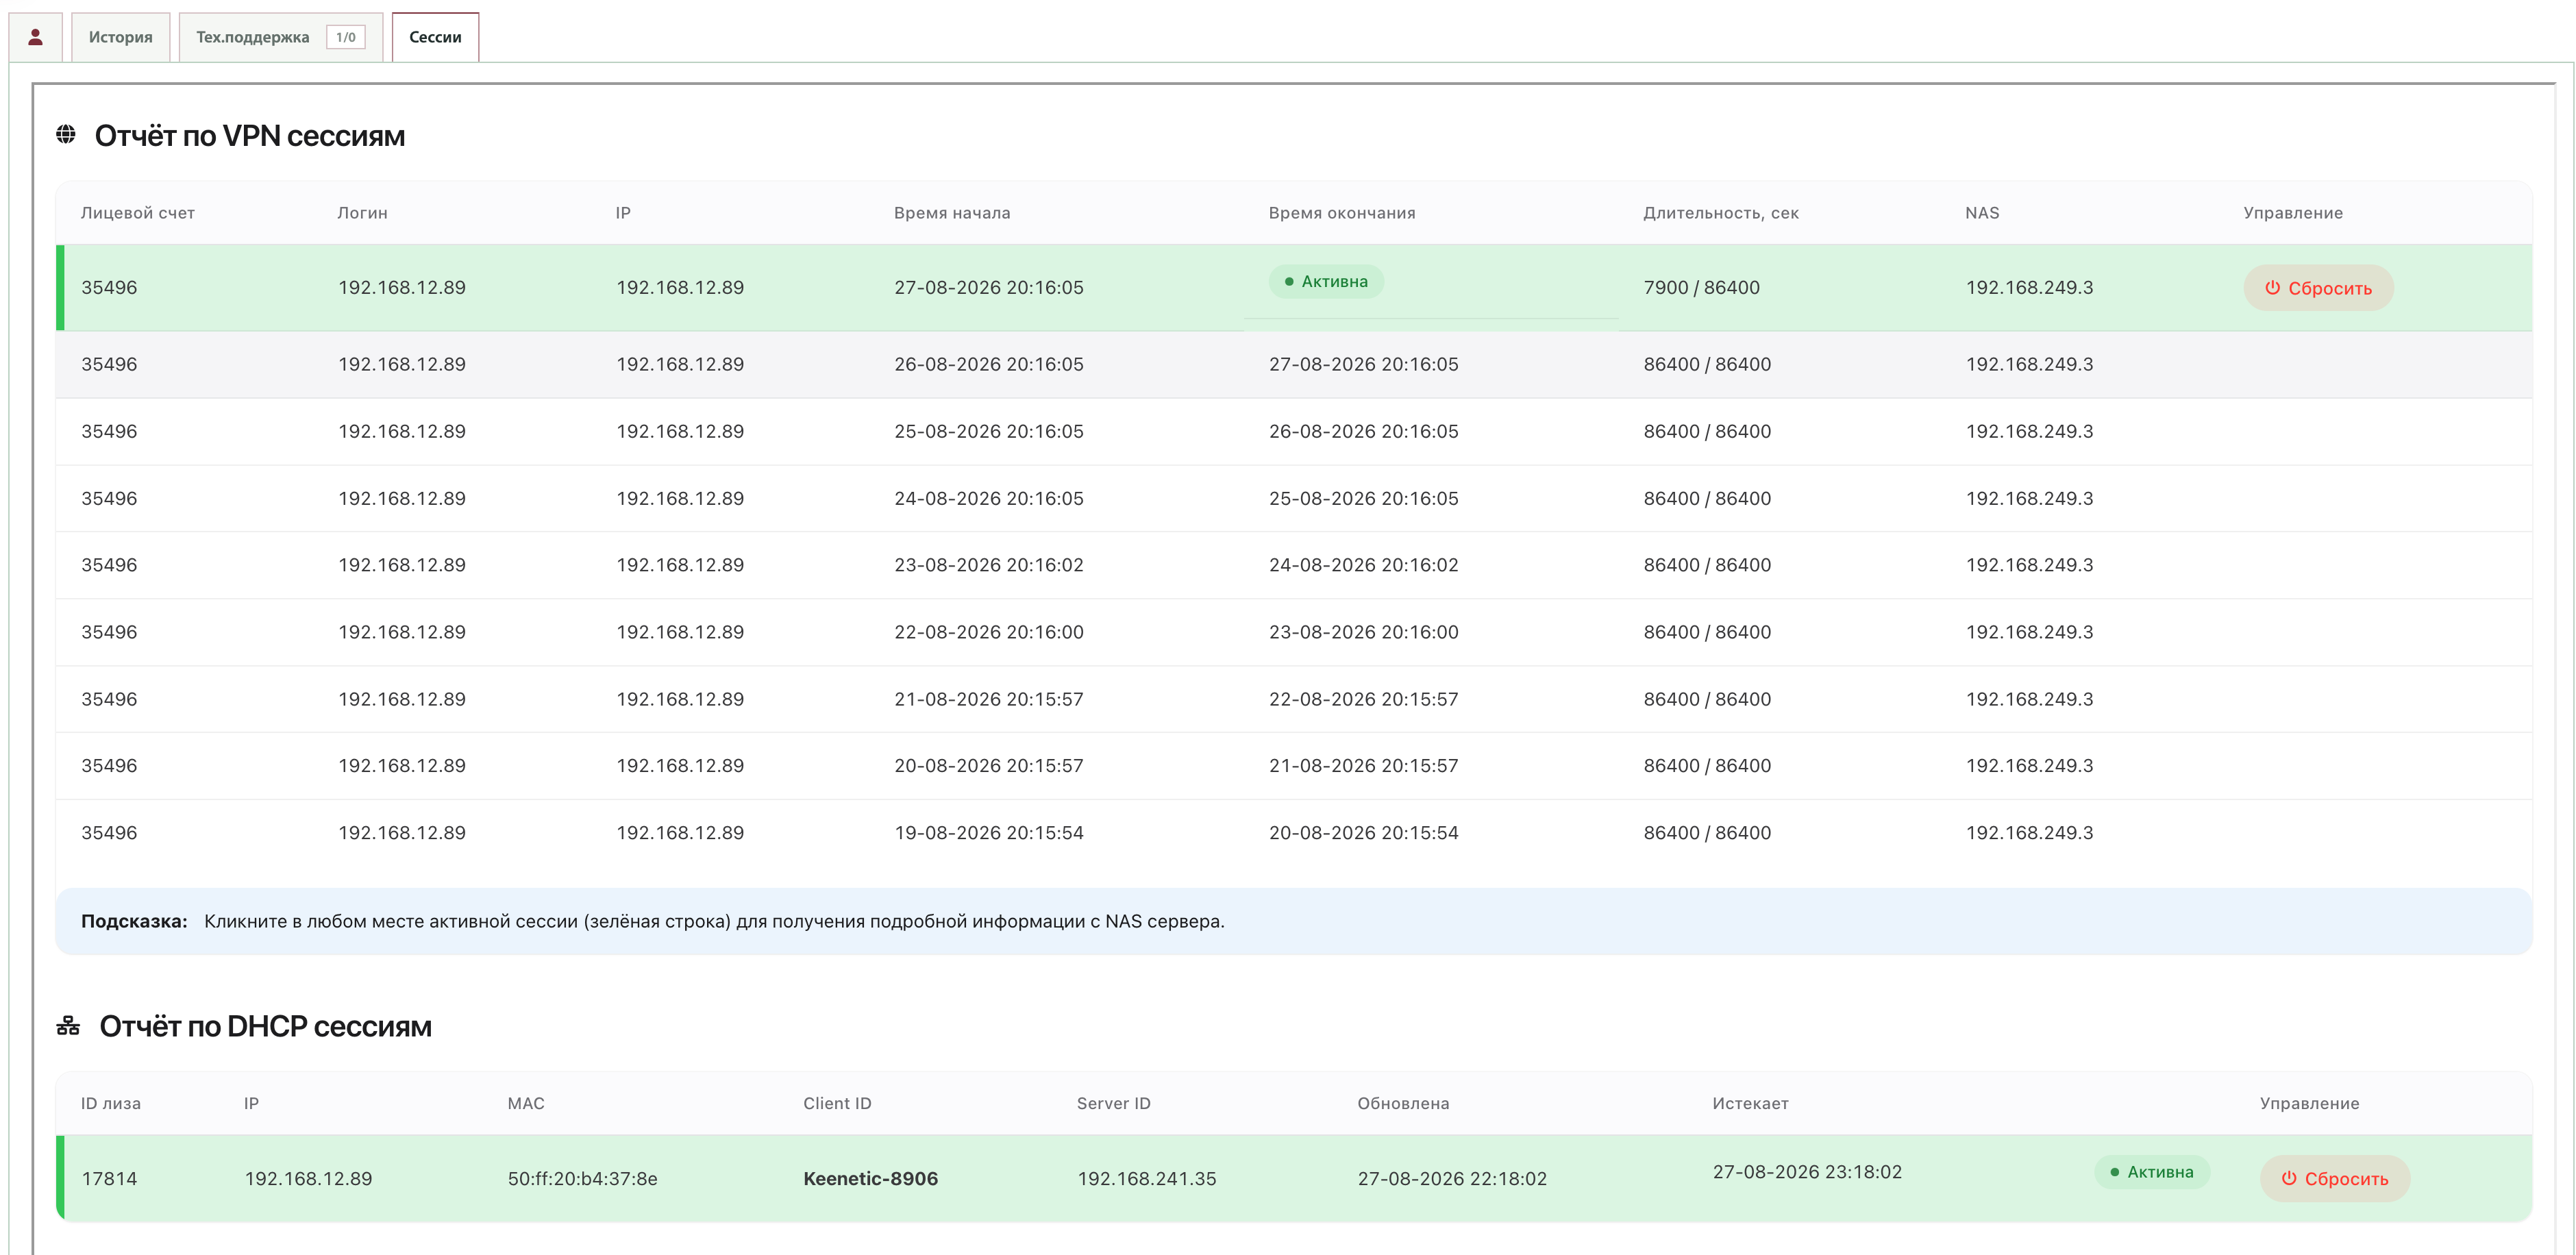Click MAC address 50:ff:20:b4:37:8e
2576x1255 pixels.
[x=582, y=1179]
